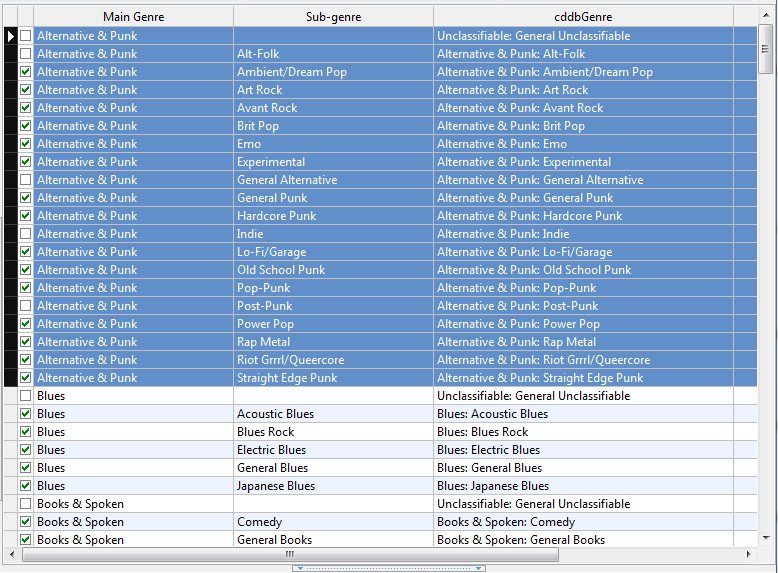
Task: Toggle the Brit Pop row checkbox
Action: [x=26, y=126]
